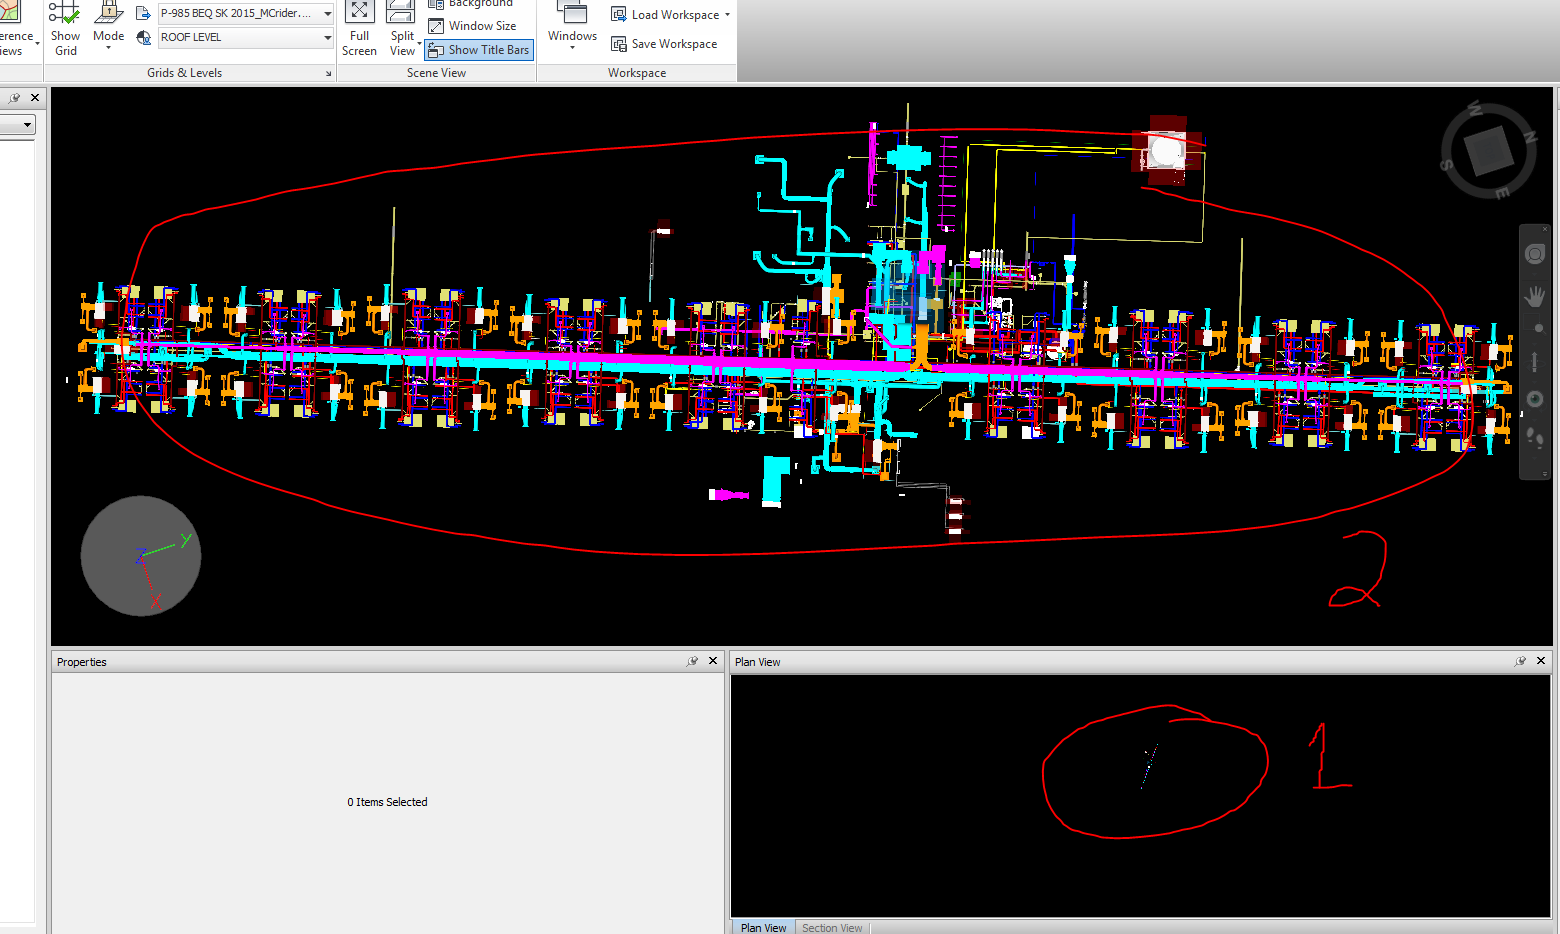Switch scene to Full Screen
This screenshot has width=1560, height=934.
[x=359, y=30]
